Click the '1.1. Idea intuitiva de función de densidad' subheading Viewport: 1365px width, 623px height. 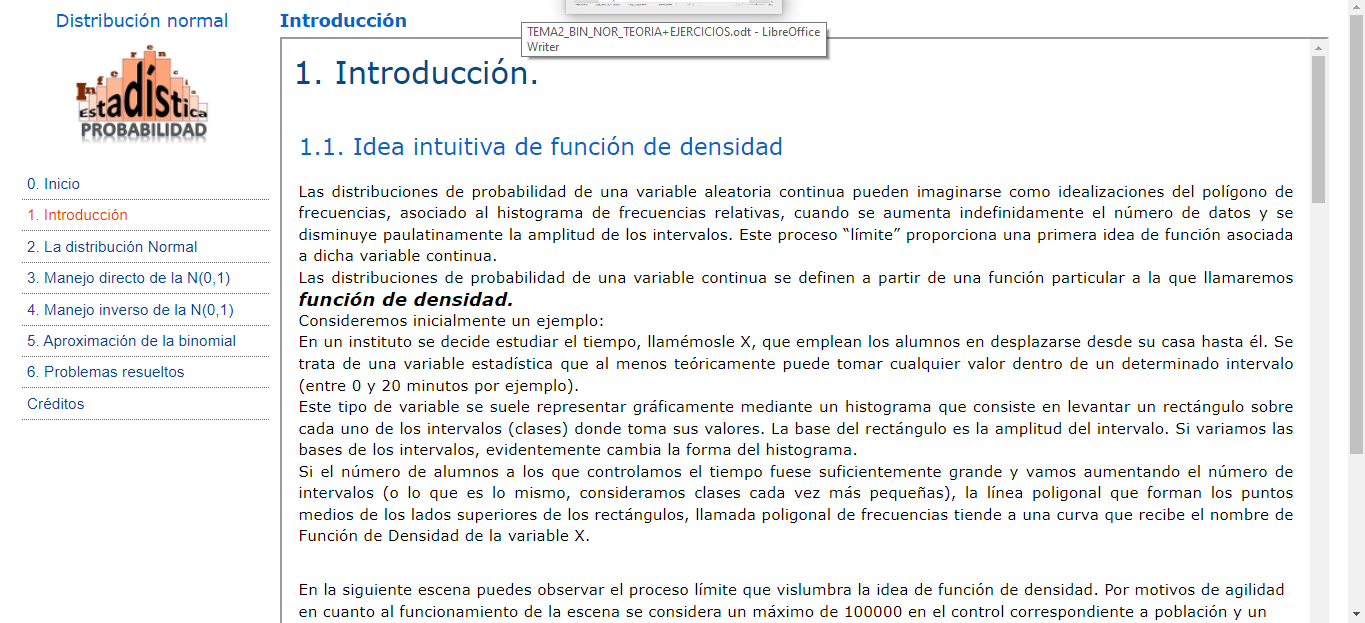click(x=540, y=147)
